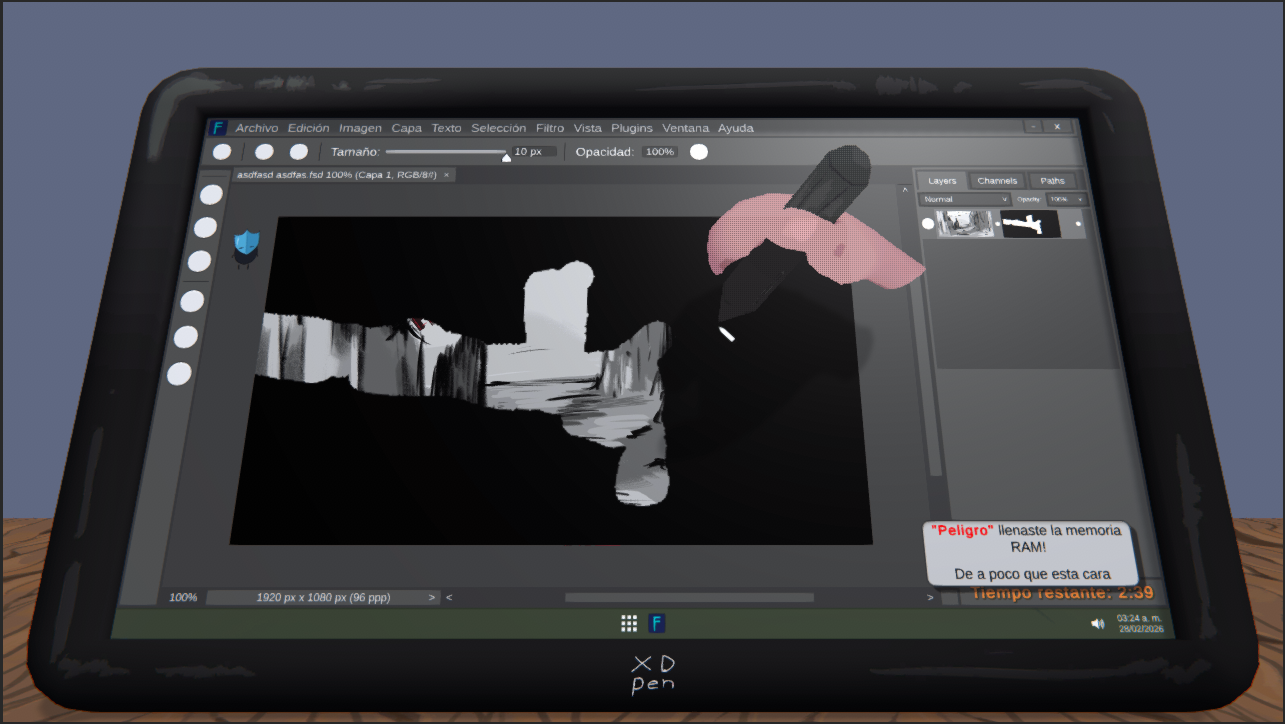The width and height of the screenshot is (1285, 724).
Task: Select the third tool in the left toolbar
Action: coord(200,261)
